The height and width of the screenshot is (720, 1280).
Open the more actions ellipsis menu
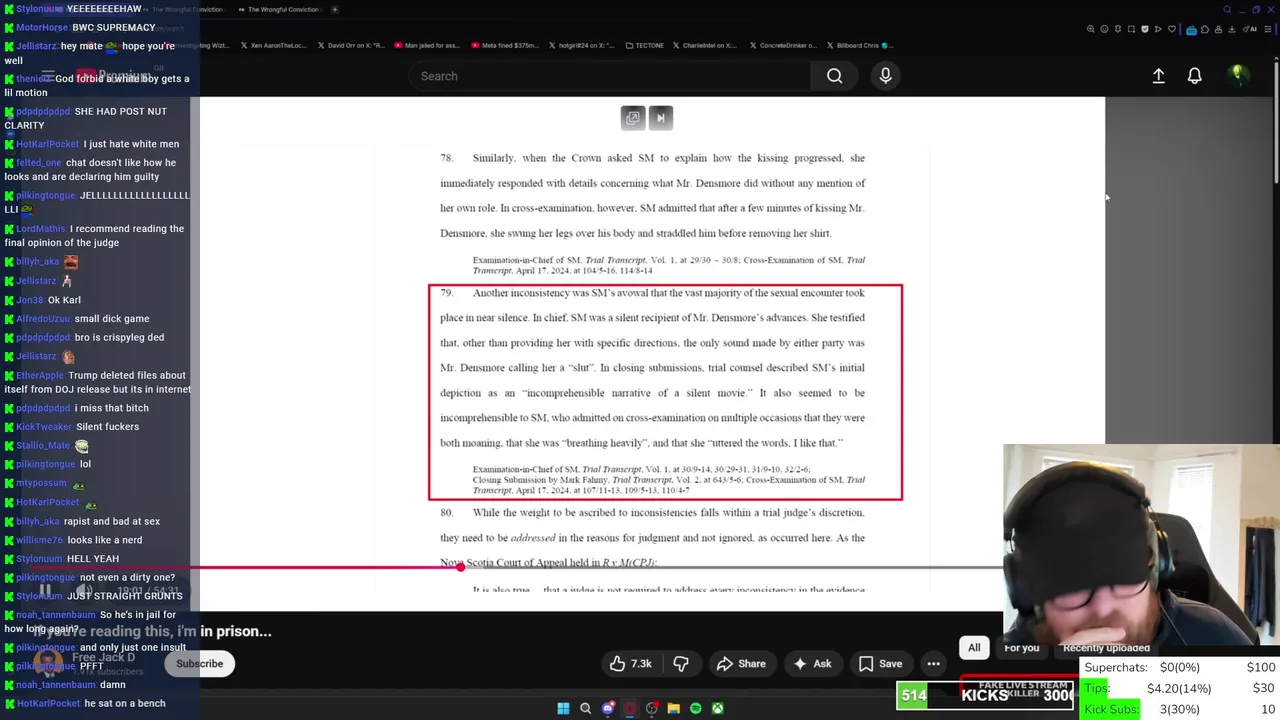[933, 664]
